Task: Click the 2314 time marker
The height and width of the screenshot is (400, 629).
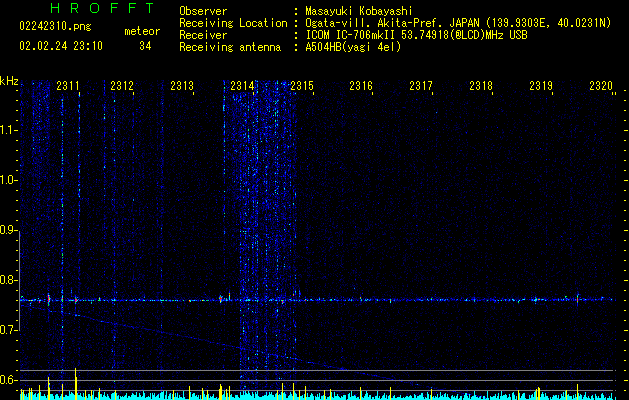Action: coord(242,86)
